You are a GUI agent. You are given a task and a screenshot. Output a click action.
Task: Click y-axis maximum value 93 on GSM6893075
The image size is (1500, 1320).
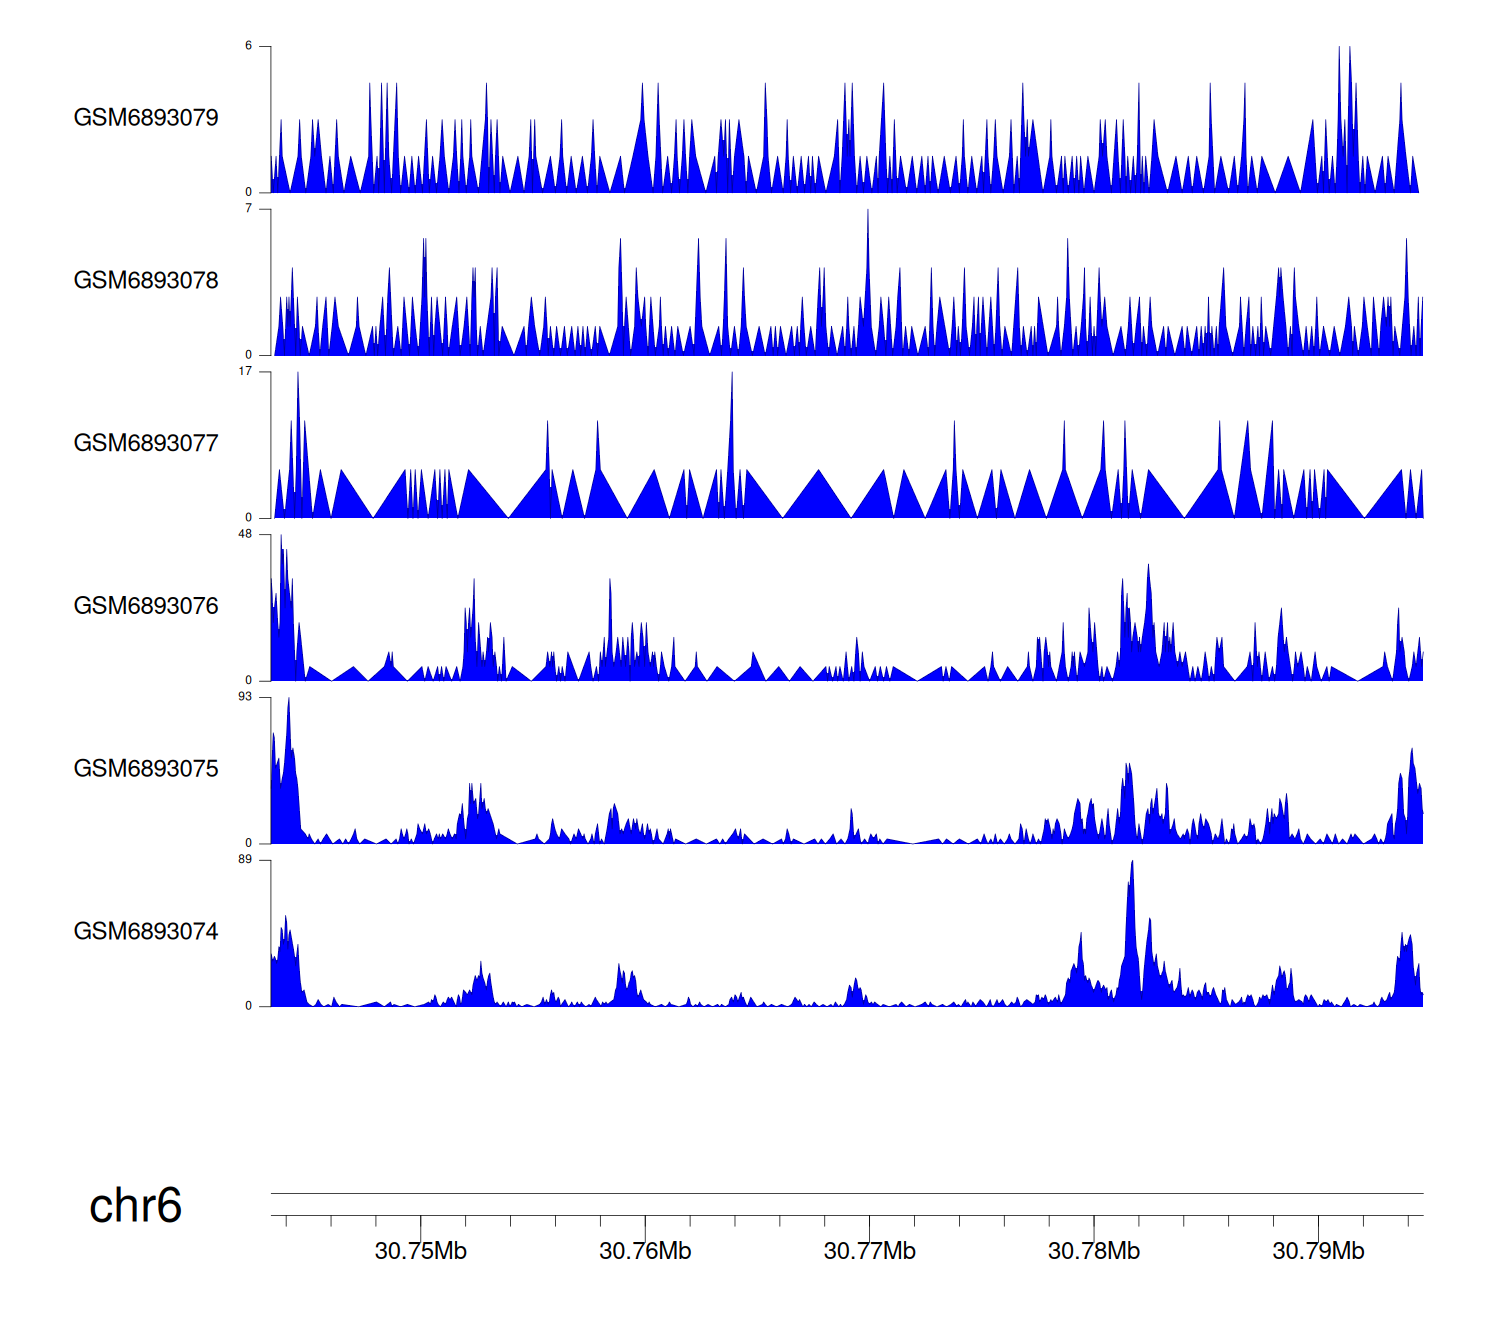[245, 697]
